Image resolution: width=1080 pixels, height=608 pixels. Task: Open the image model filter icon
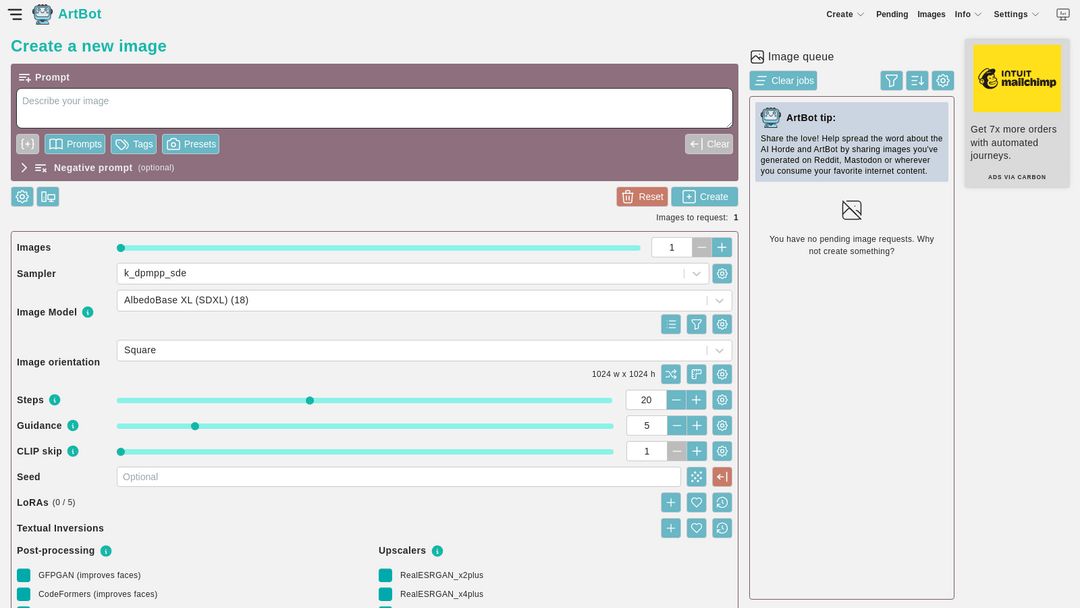(x=696, y=324)
